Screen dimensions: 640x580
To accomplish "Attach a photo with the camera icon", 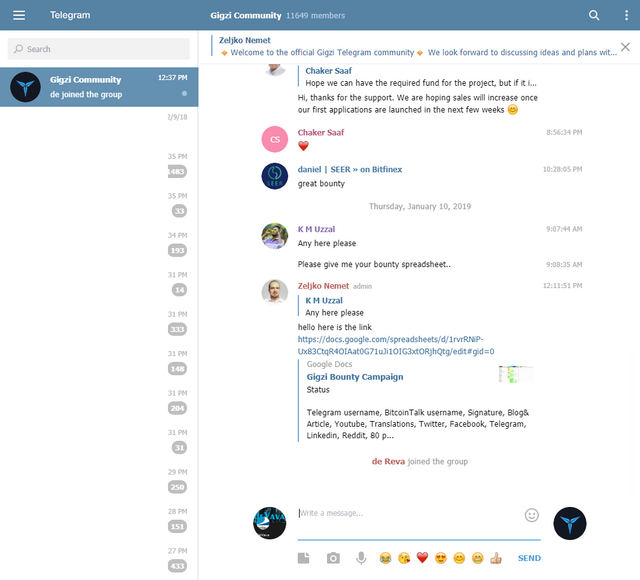I will 333,558.
